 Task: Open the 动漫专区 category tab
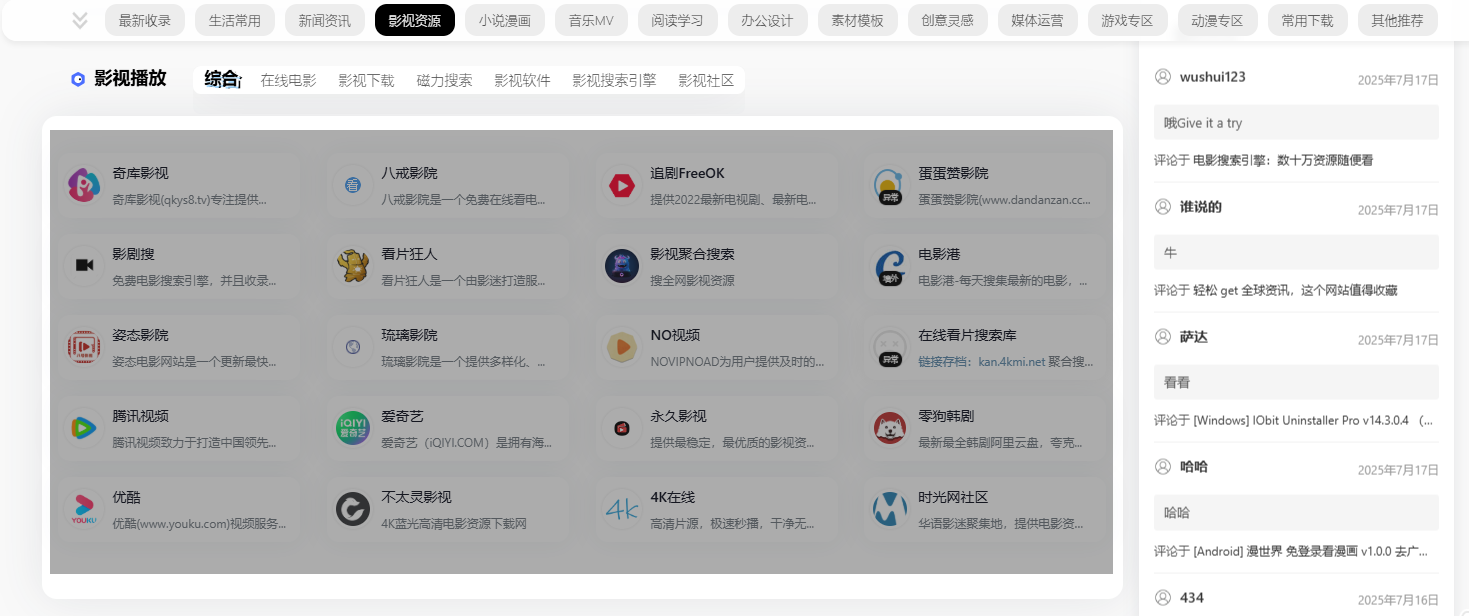coord(1218,20)
